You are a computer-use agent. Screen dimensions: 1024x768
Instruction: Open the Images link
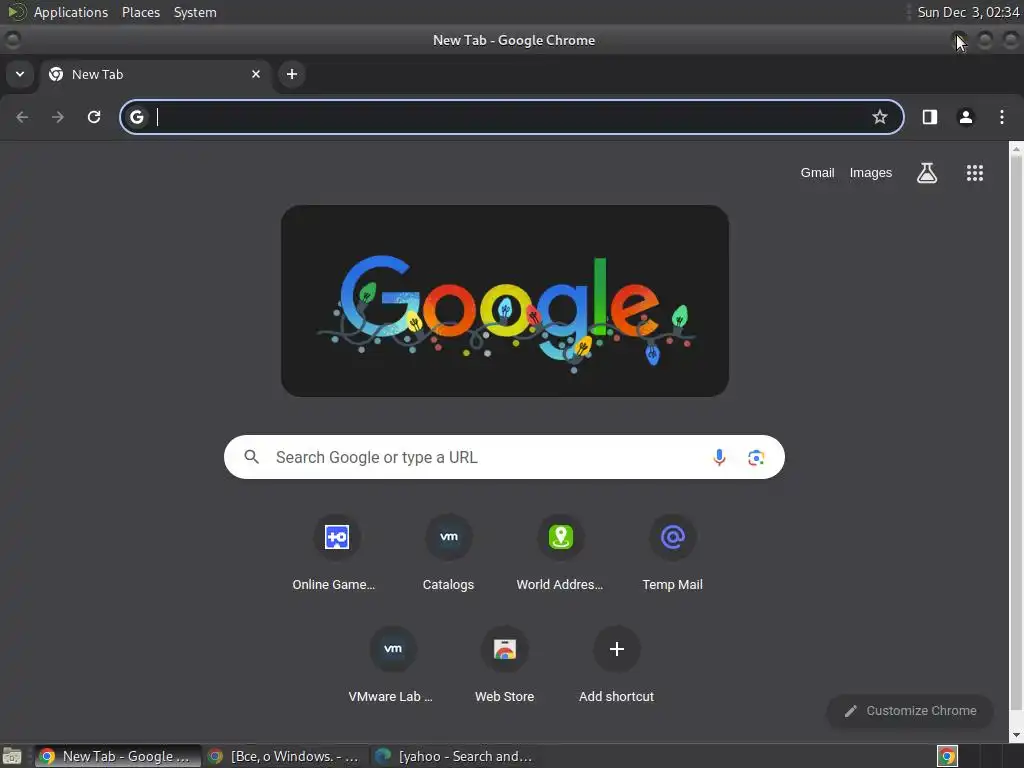pyautogui.click(x=871, y=173)
